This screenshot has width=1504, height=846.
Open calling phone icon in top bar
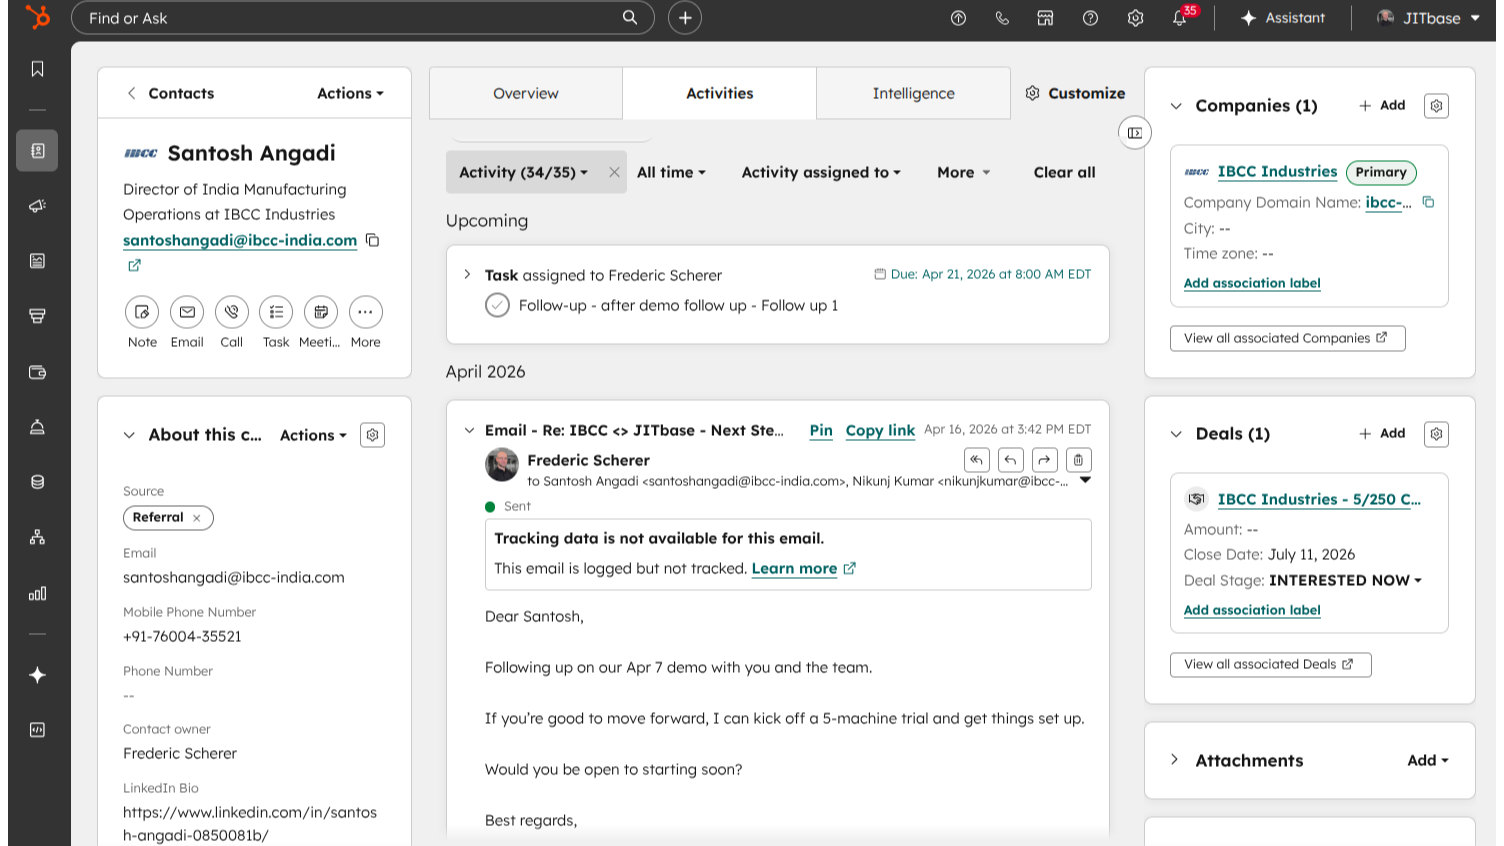[1002, 18]
